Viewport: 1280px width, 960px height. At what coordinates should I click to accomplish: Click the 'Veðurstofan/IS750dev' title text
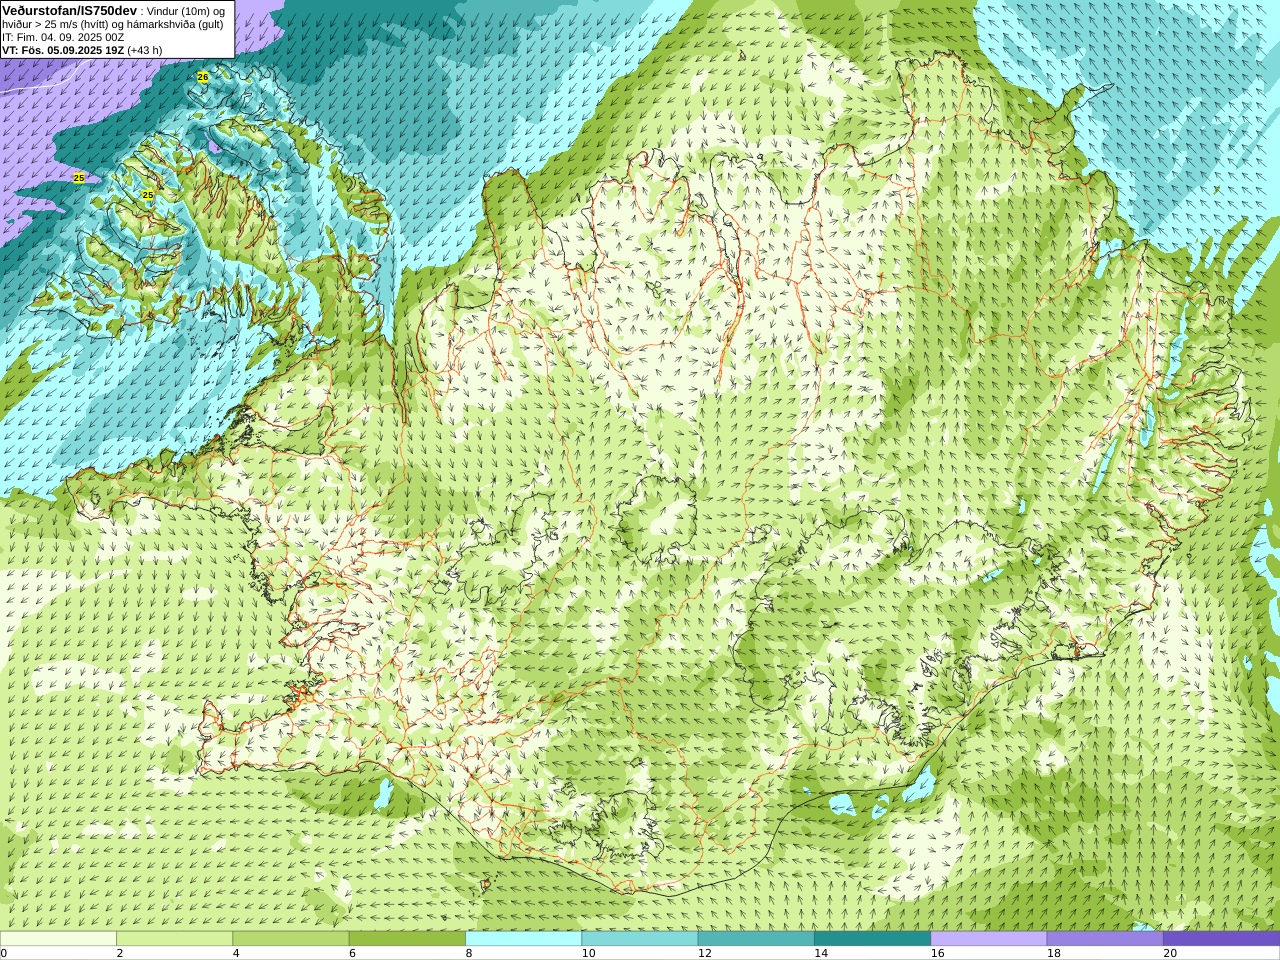(x=70, y=10)
